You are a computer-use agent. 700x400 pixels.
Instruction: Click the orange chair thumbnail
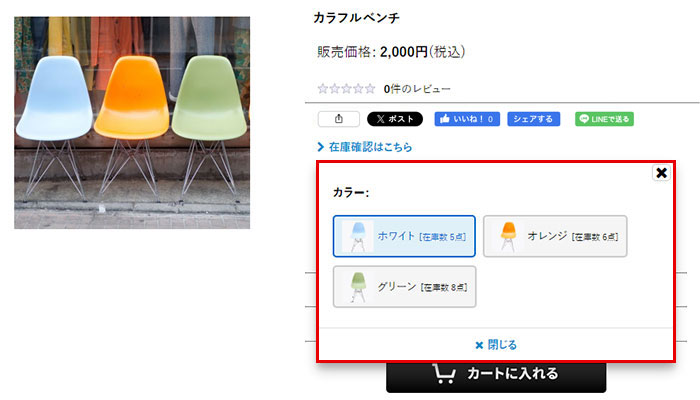coord(508,237)
